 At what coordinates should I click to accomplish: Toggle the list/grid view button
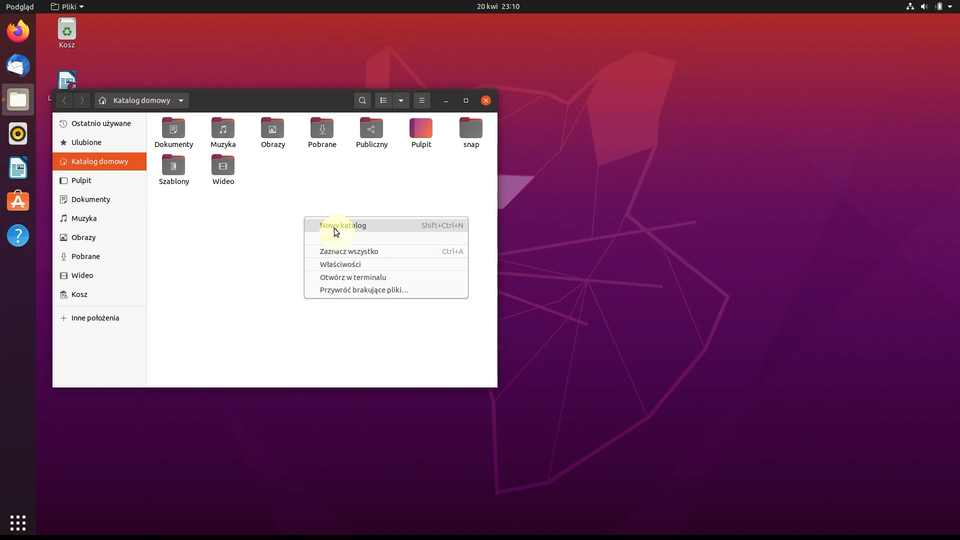(x=384, y=100)
